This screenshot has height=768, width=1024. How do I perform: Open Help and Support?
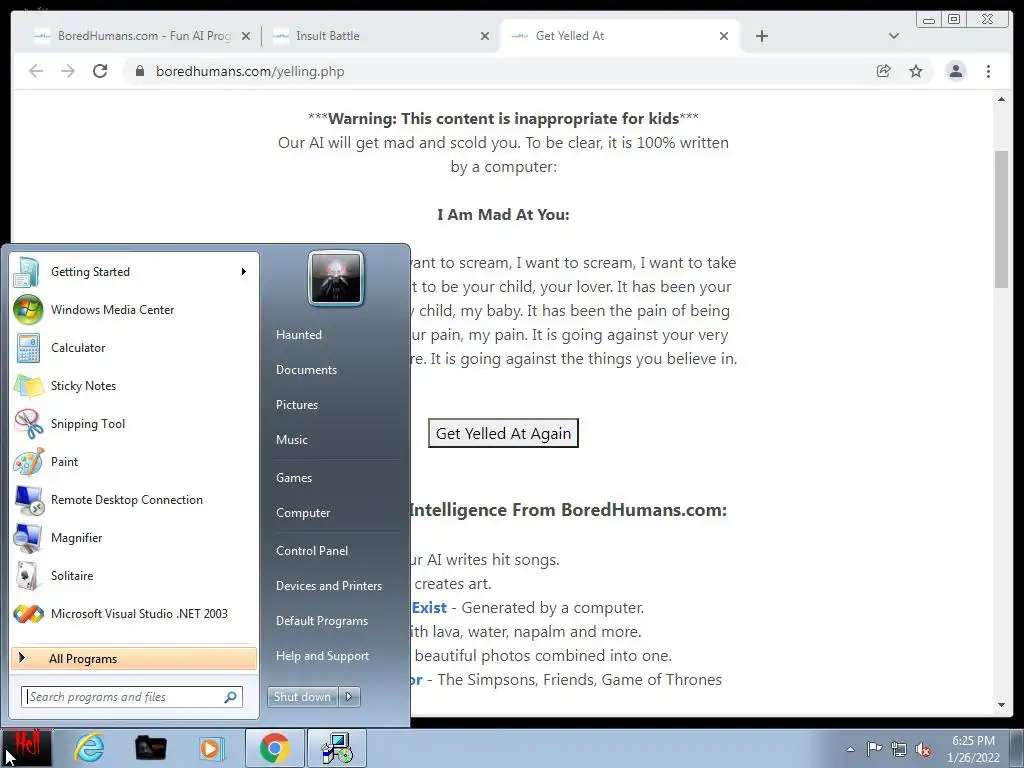pos(322,656)
